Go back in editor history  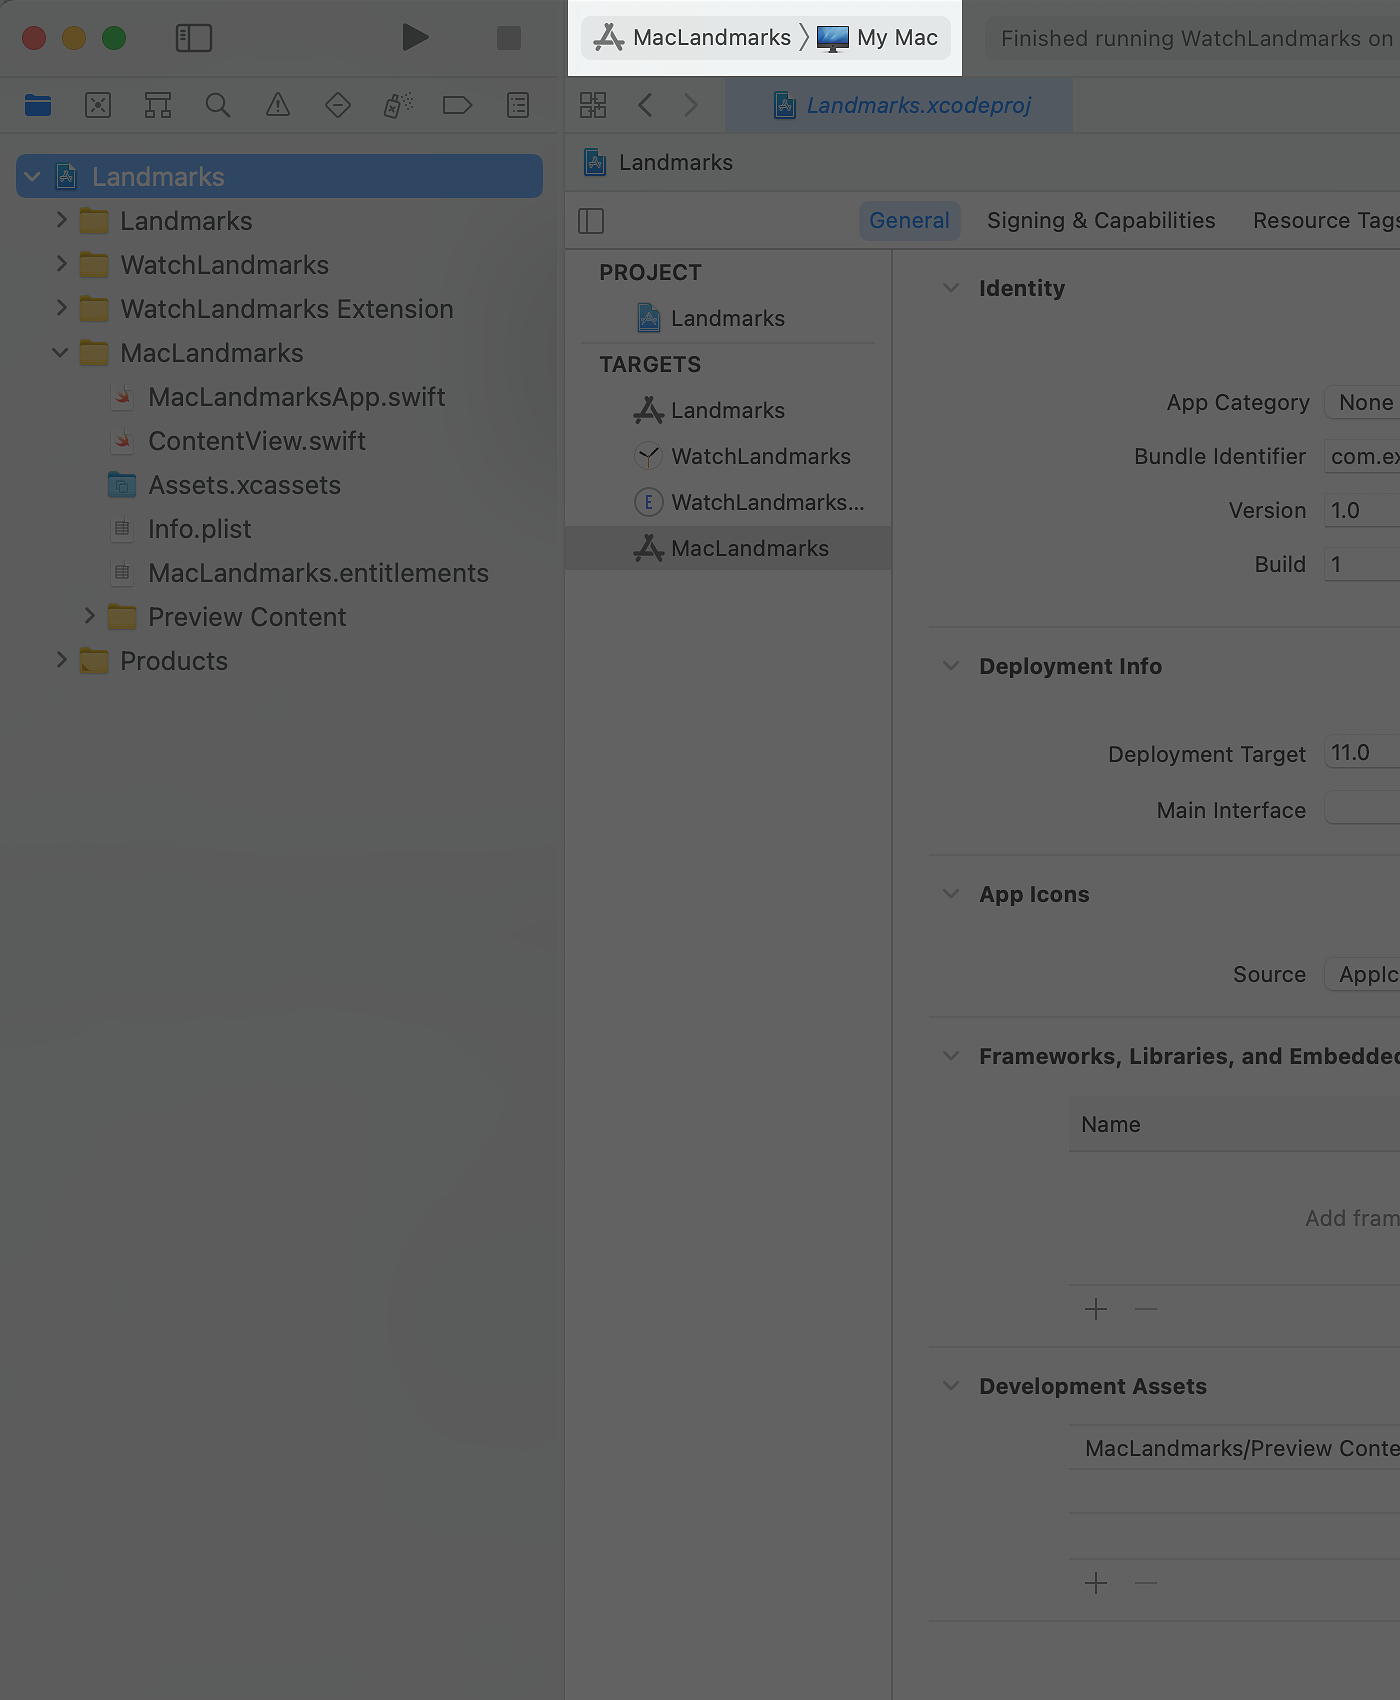645,105
